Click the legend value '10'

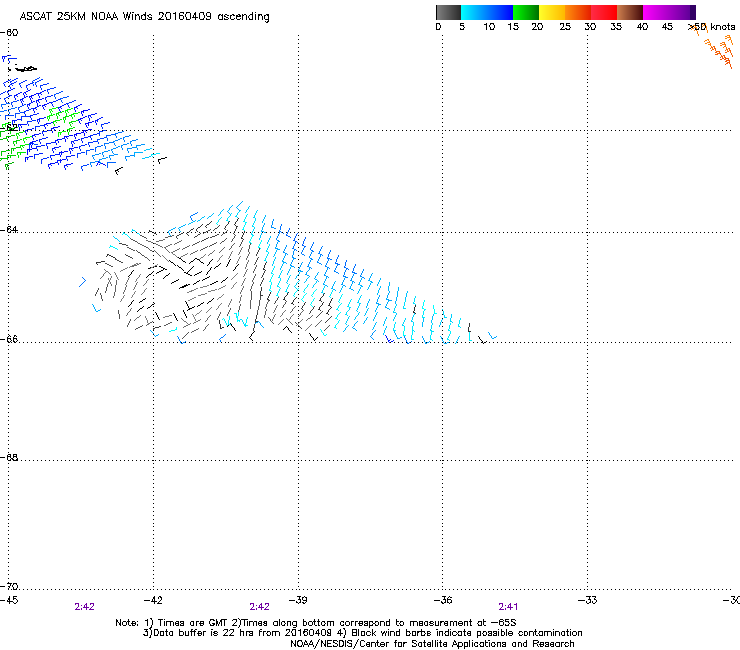[x=489, y=27]
